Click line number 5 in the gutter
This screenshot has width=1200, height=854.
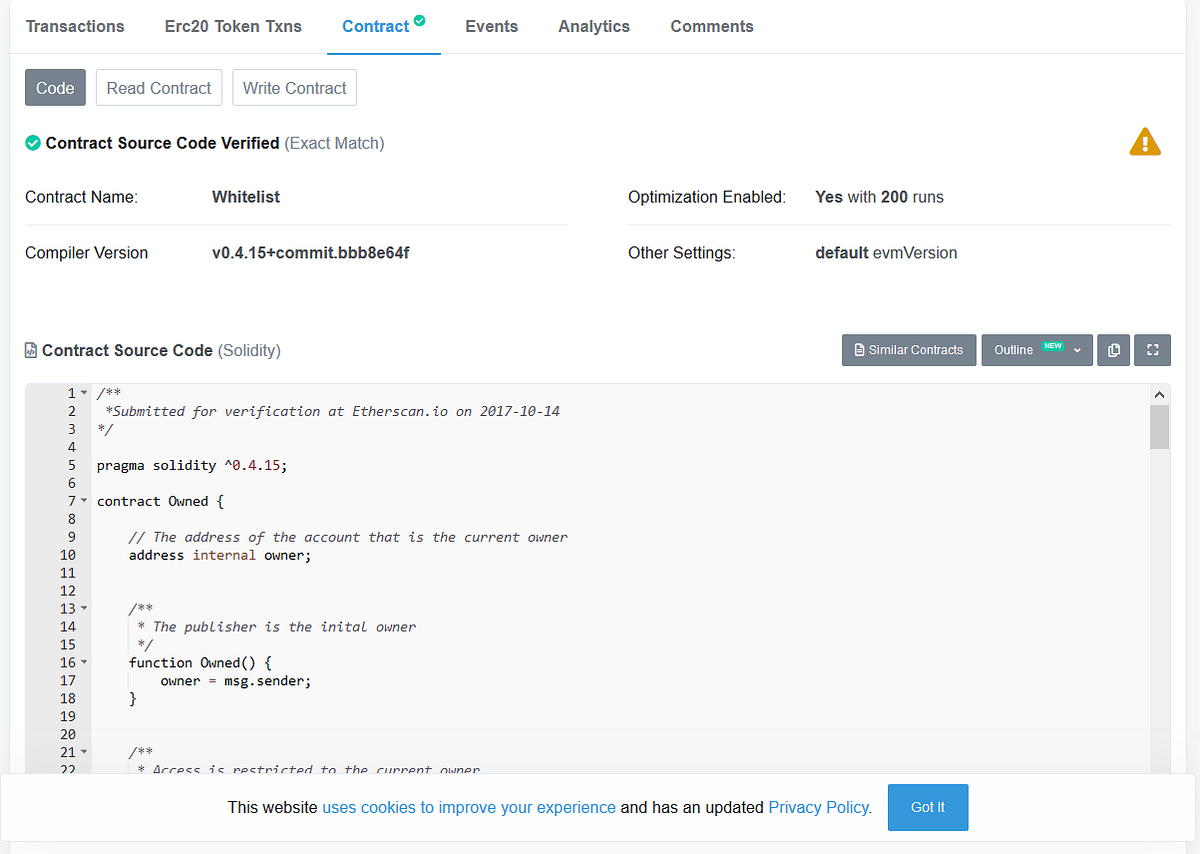[x=72, y=465]
